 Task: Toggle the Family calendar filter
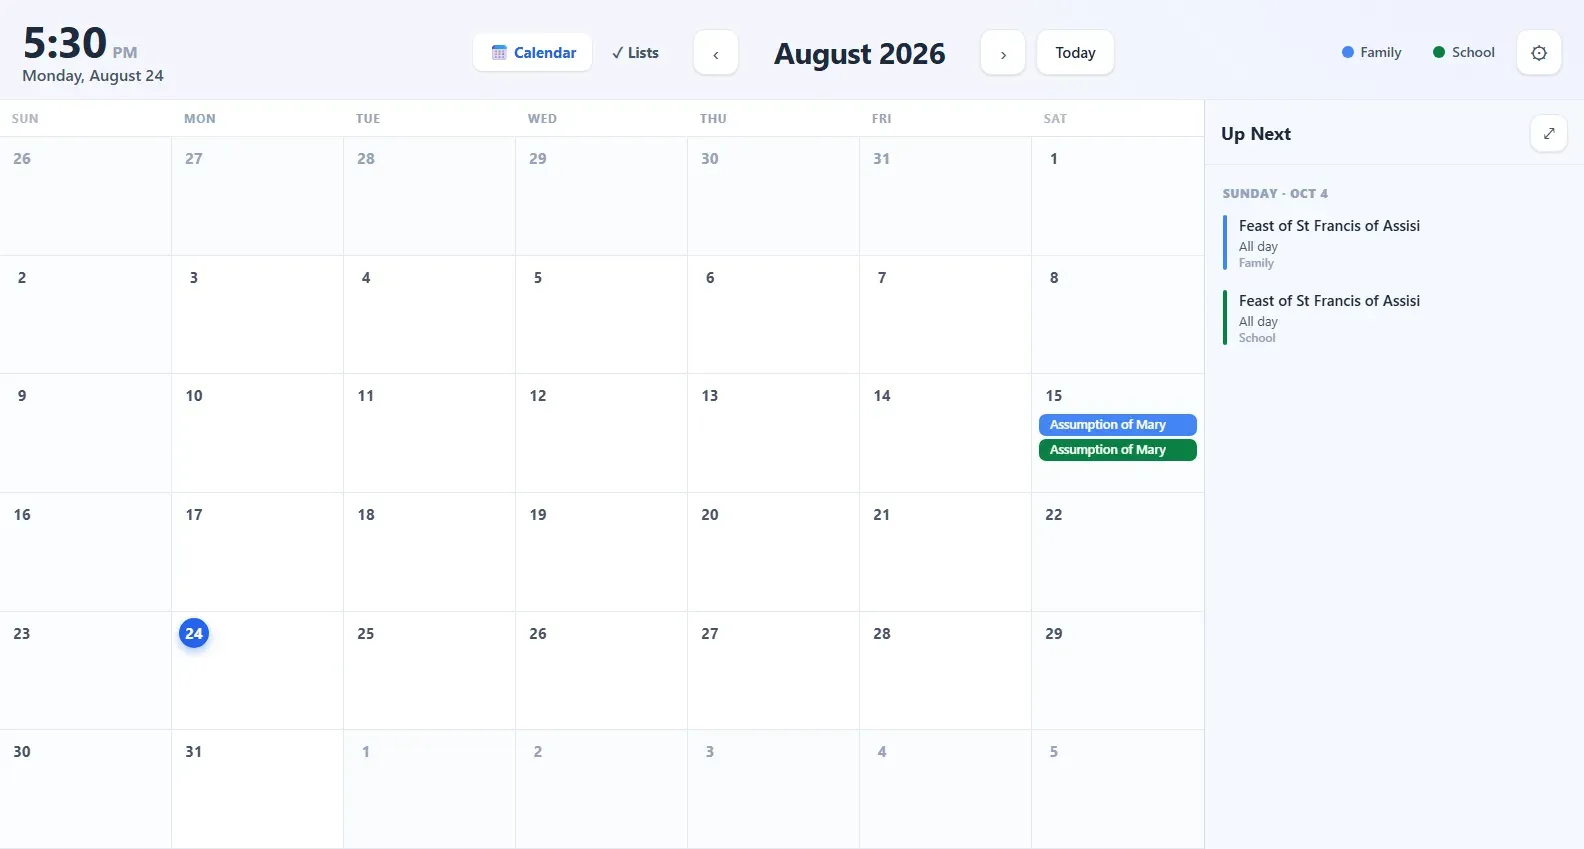pos(1371,52)
